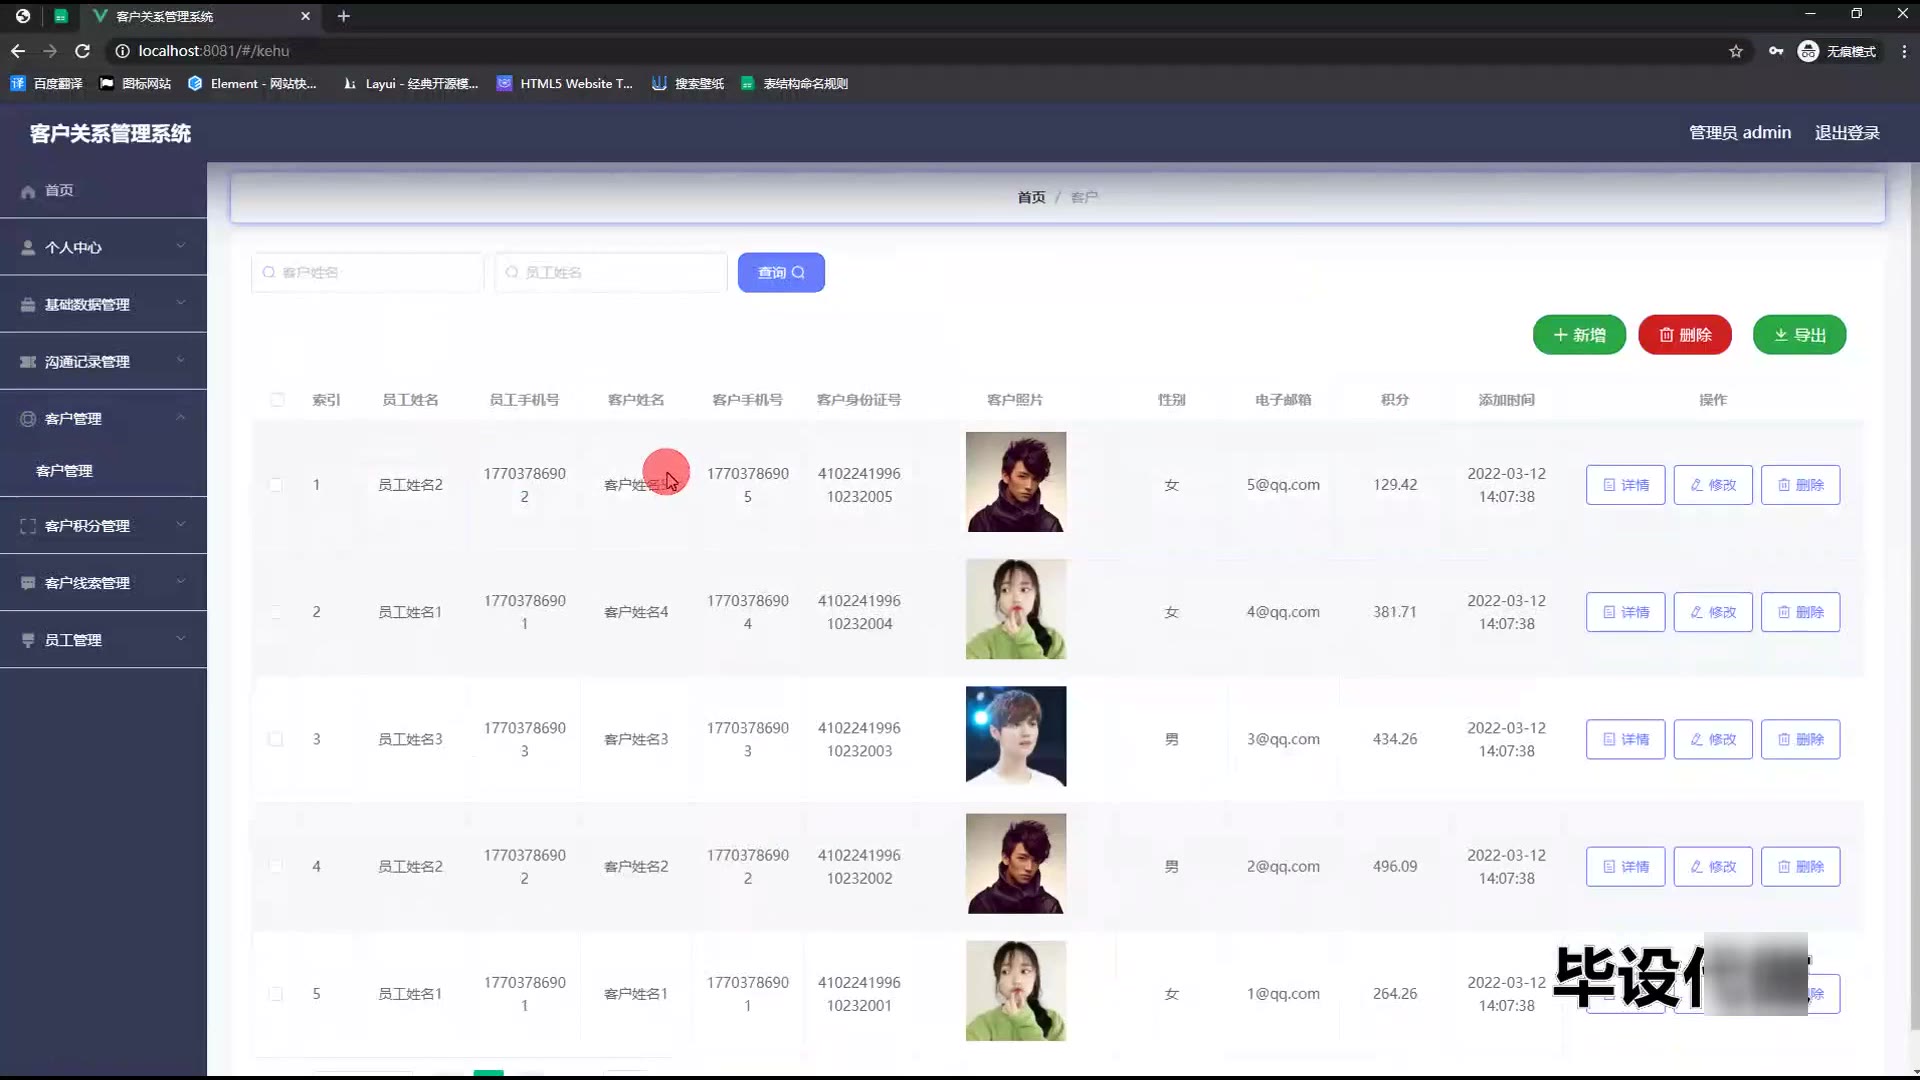Image resolution: width=1920 pixels, height=1080 pixels.
Task: Open browser three-dot menu
Action: (1903, 51)
